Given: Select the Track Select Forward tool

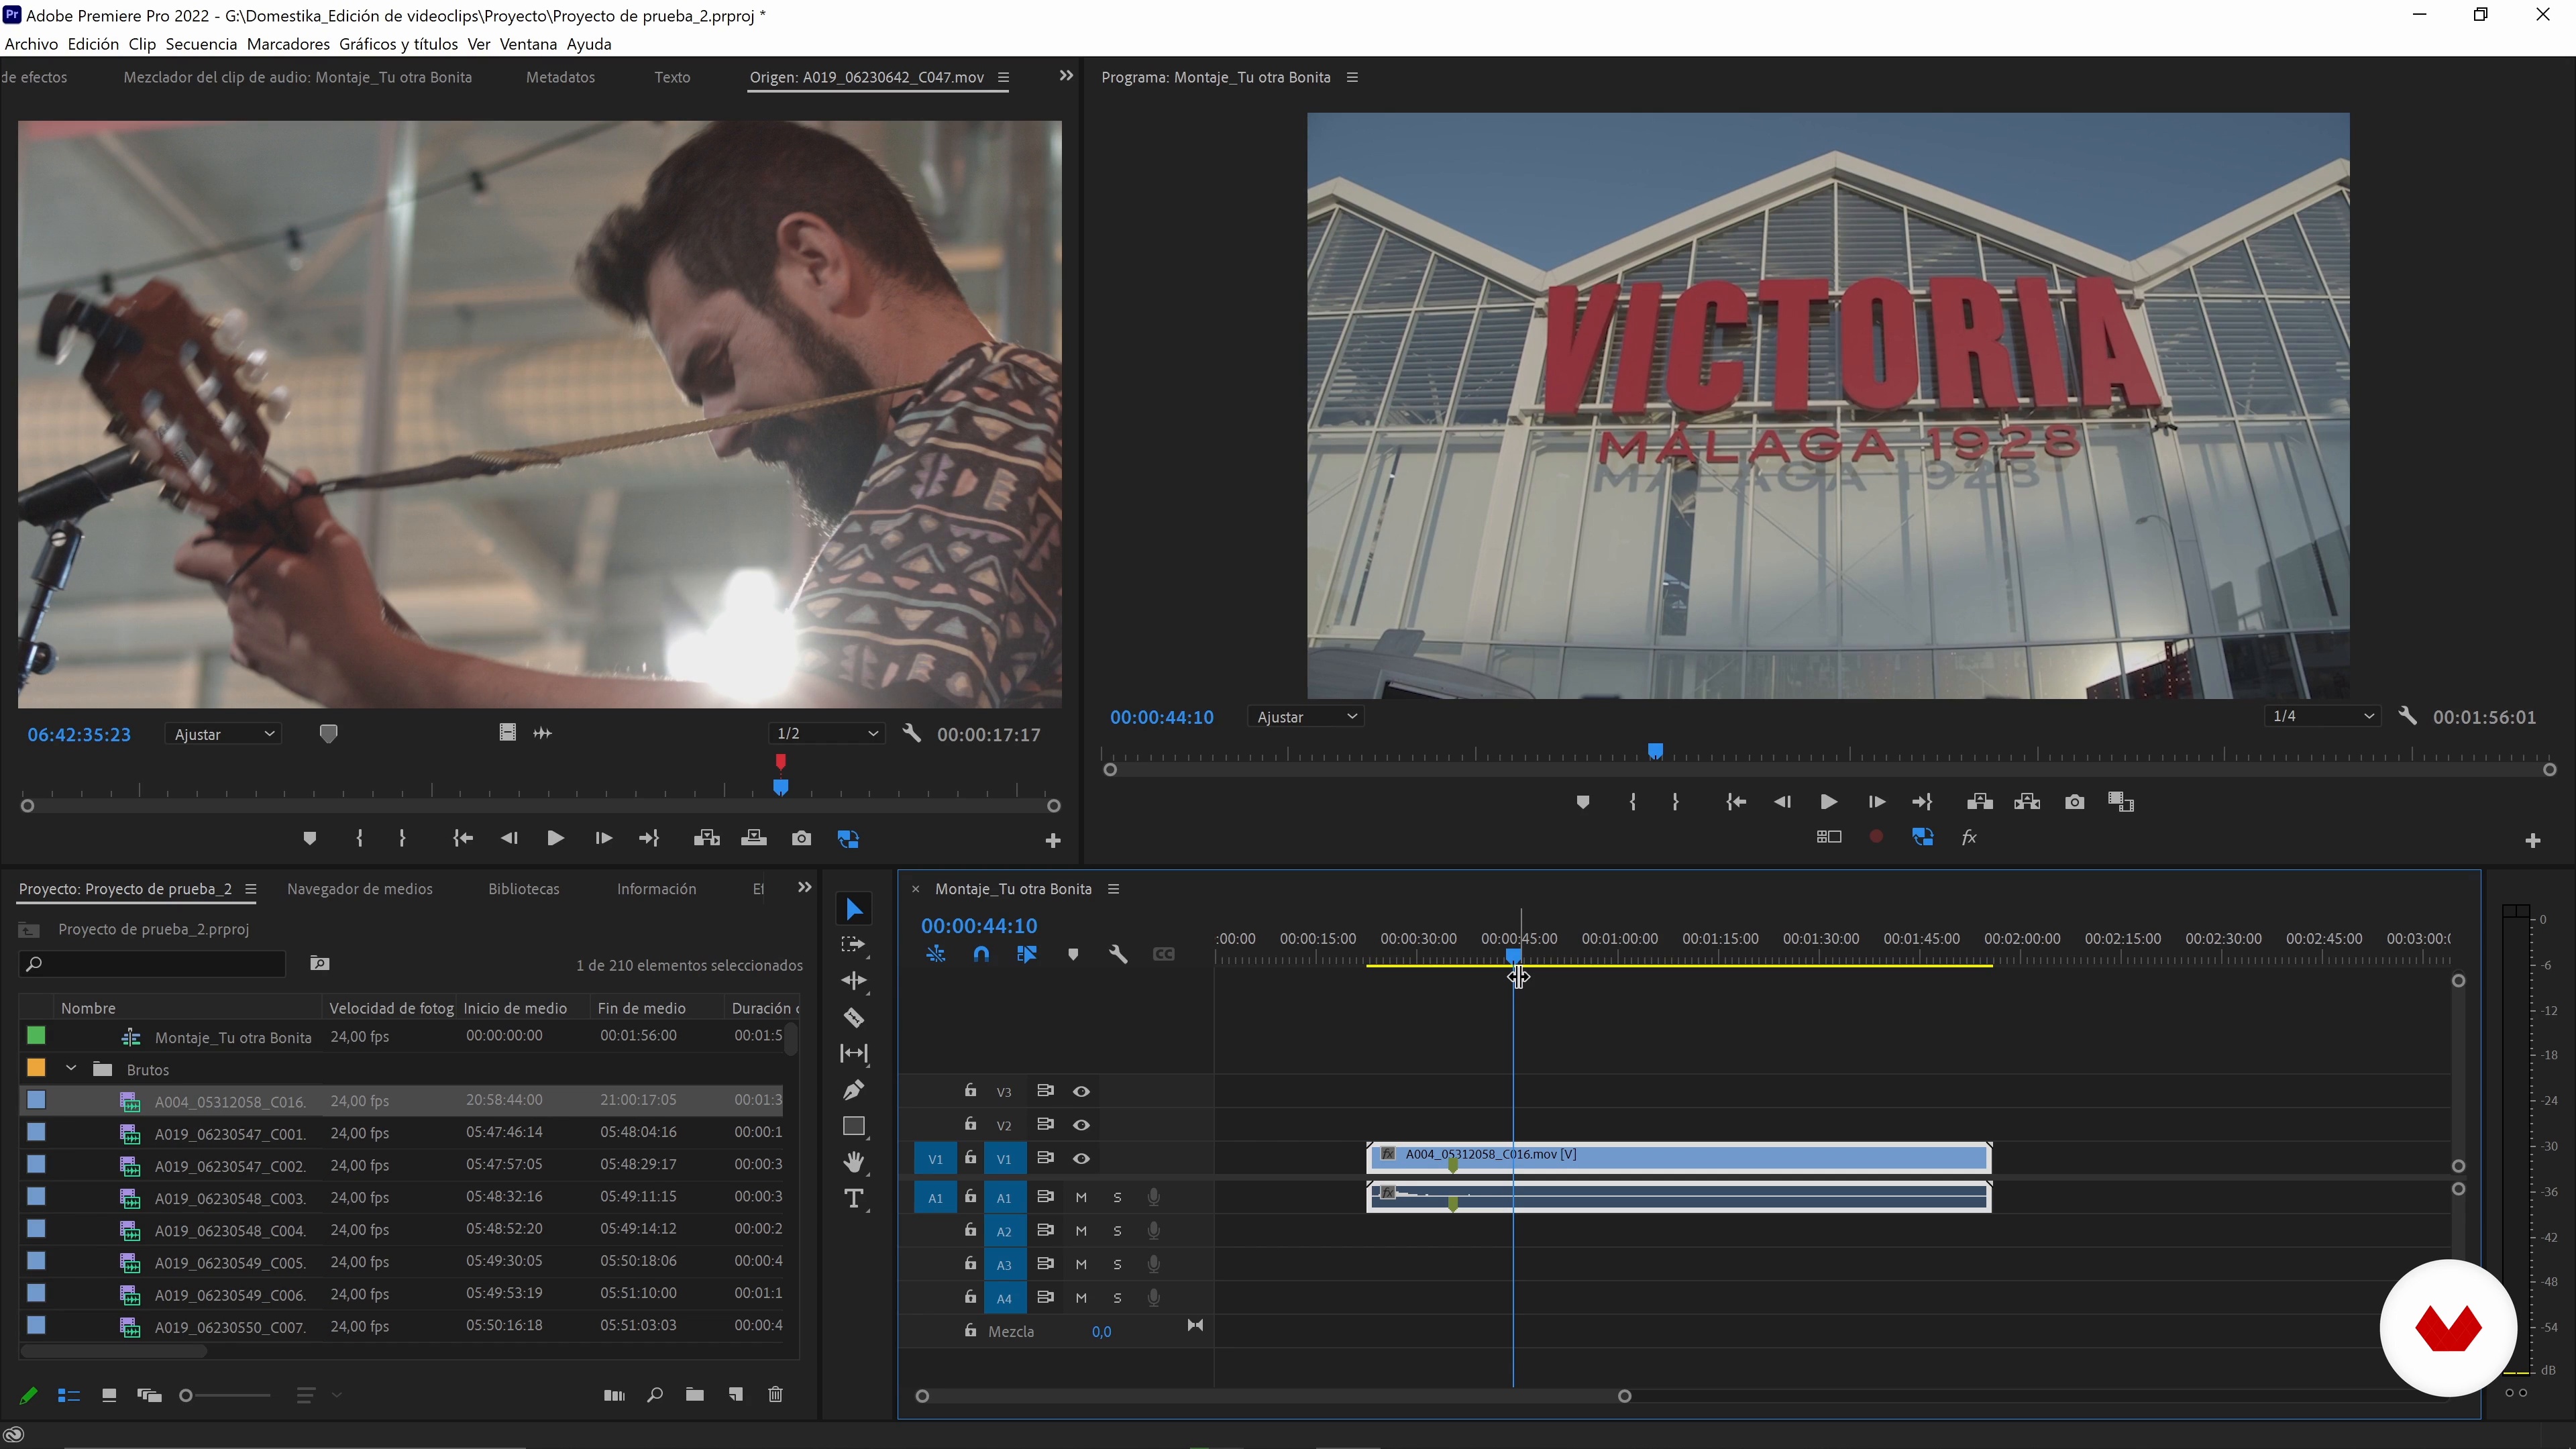Looking at the screenshot, I should (853, 945).
